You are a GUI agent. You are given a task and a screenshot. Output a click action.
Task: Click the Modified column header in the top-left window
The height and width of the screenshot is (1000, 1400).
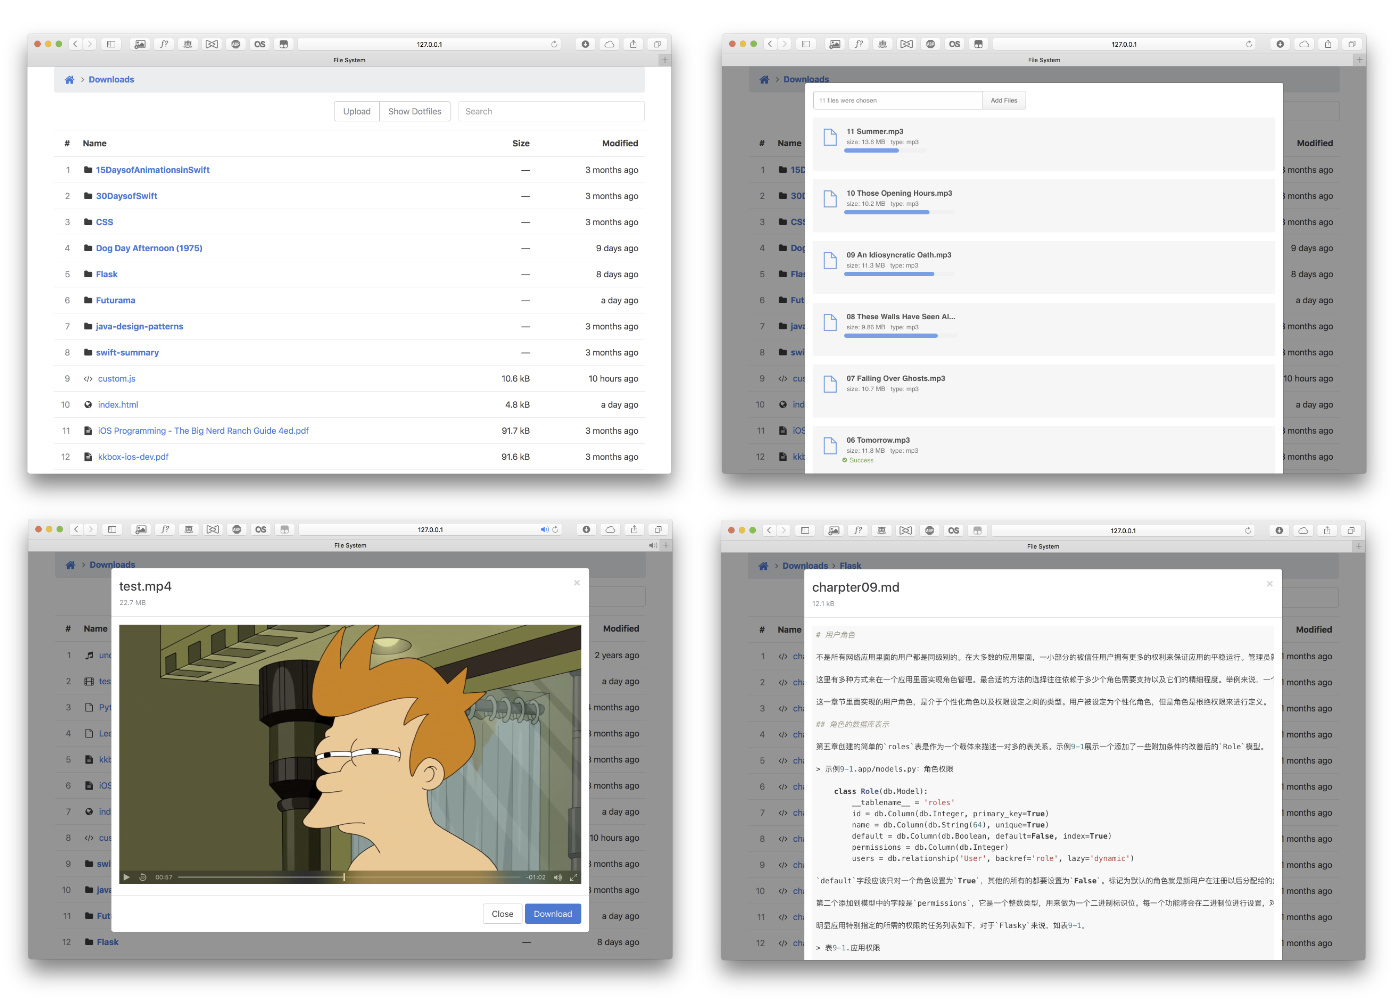(x=620, y=143)
